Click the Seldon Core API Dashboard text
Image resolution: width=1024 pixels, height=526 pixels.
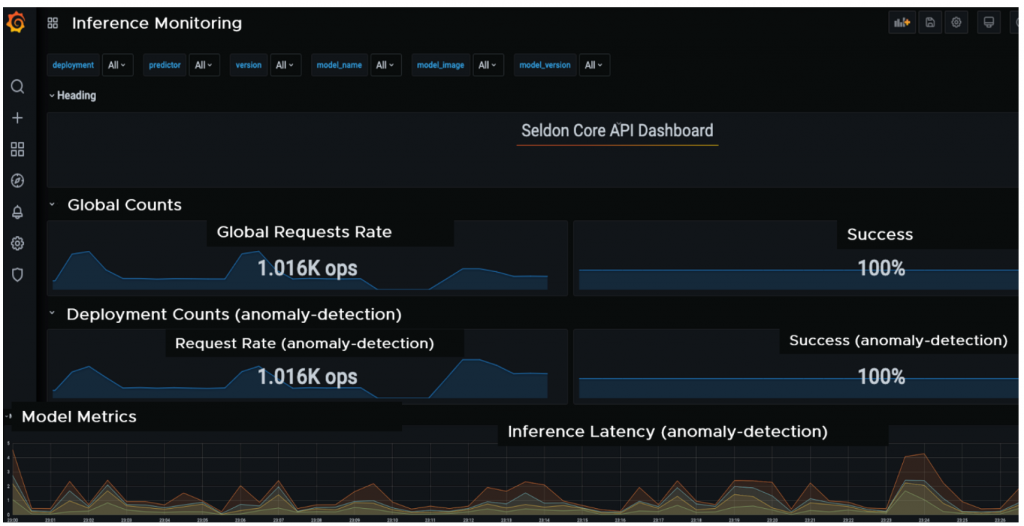pyautogui.click(x=617, y=131)
